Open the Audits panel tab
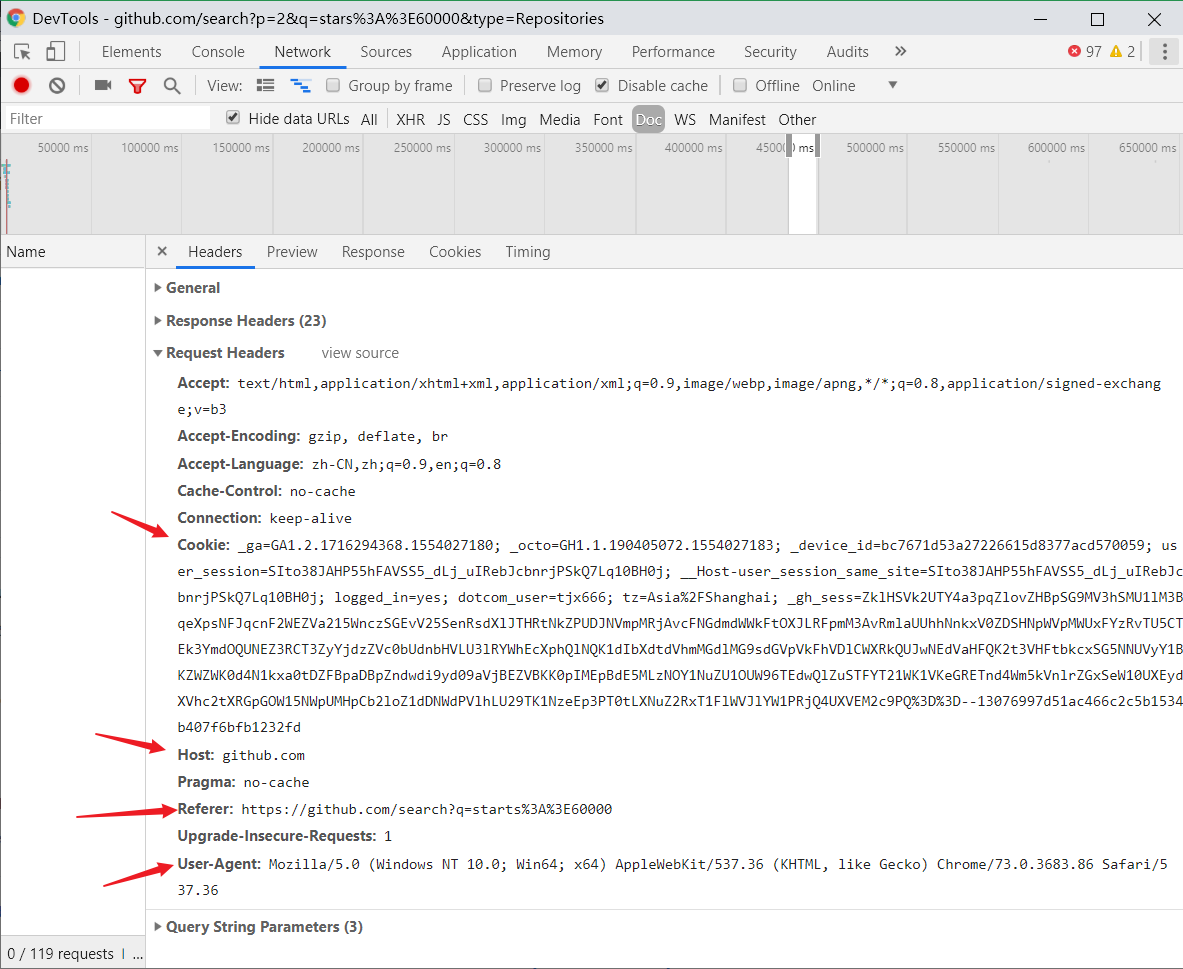This screenshot has width=1183, height=969. pos(847,51)
